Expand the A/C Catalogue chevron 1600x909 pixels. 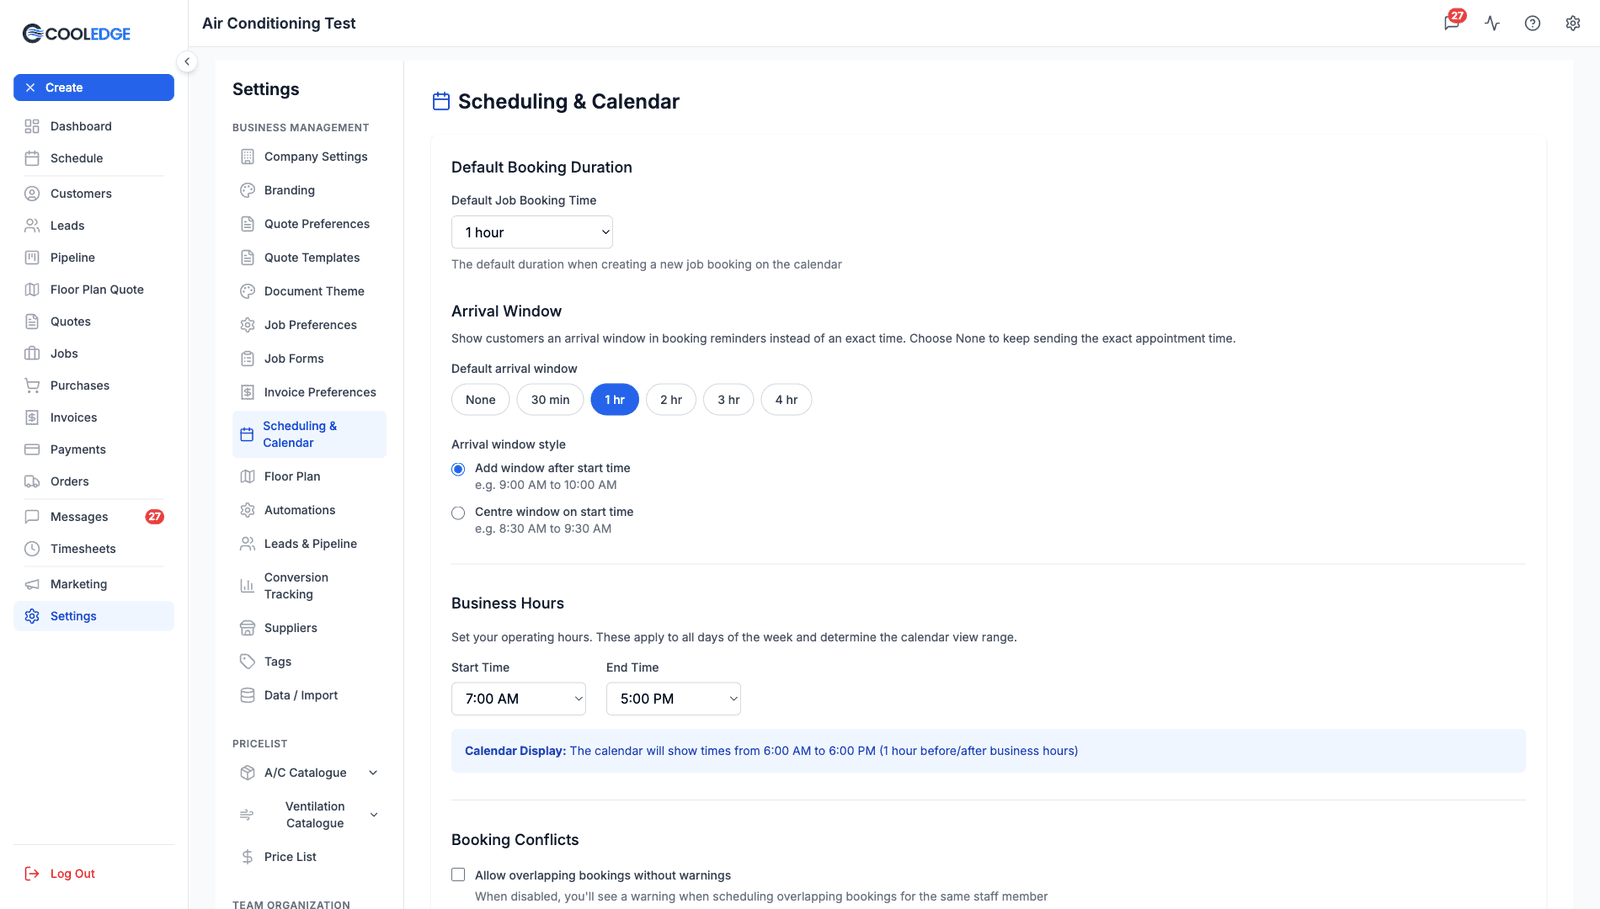pos(373,773)
